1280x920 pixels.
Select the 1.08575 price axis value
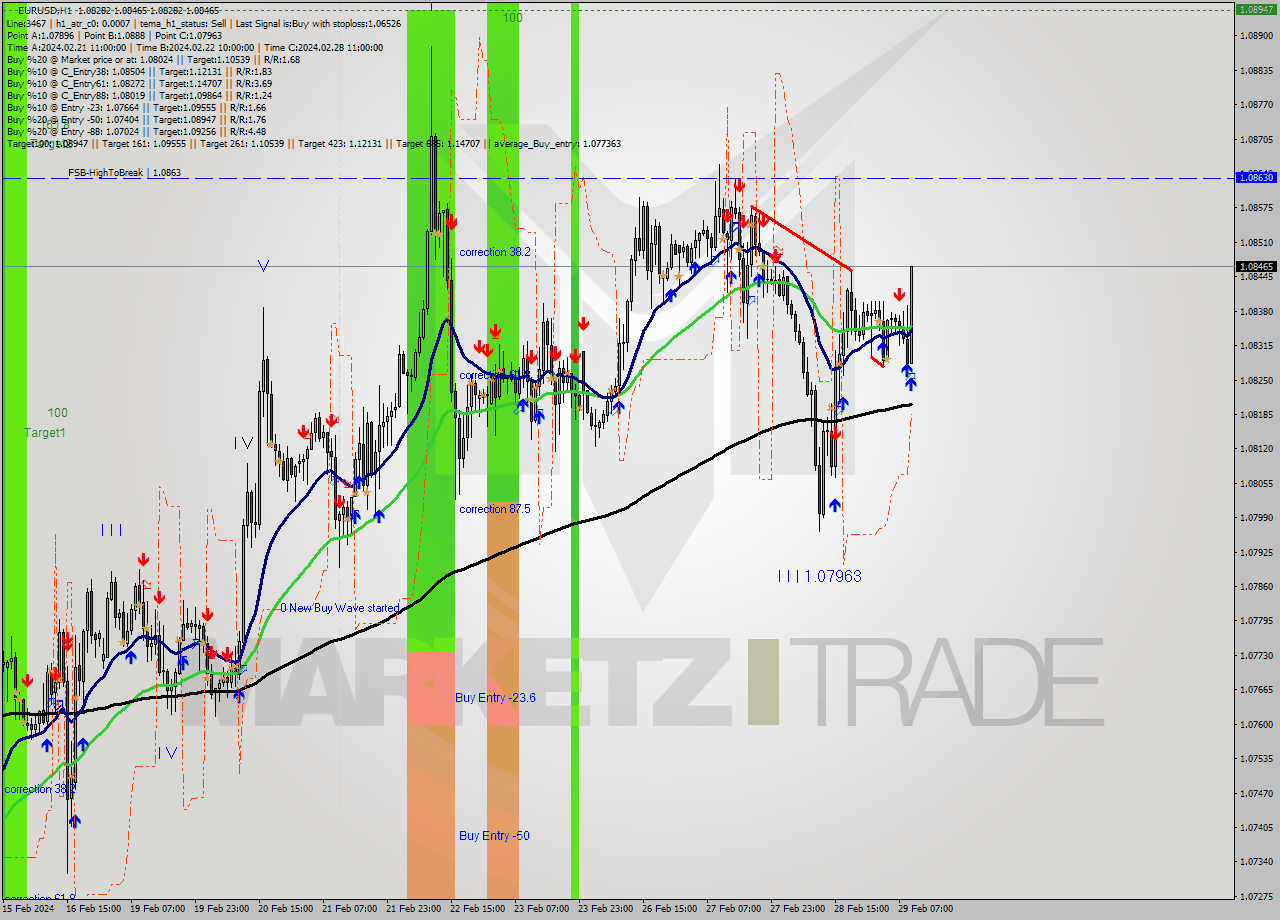tap(1256, 208)
